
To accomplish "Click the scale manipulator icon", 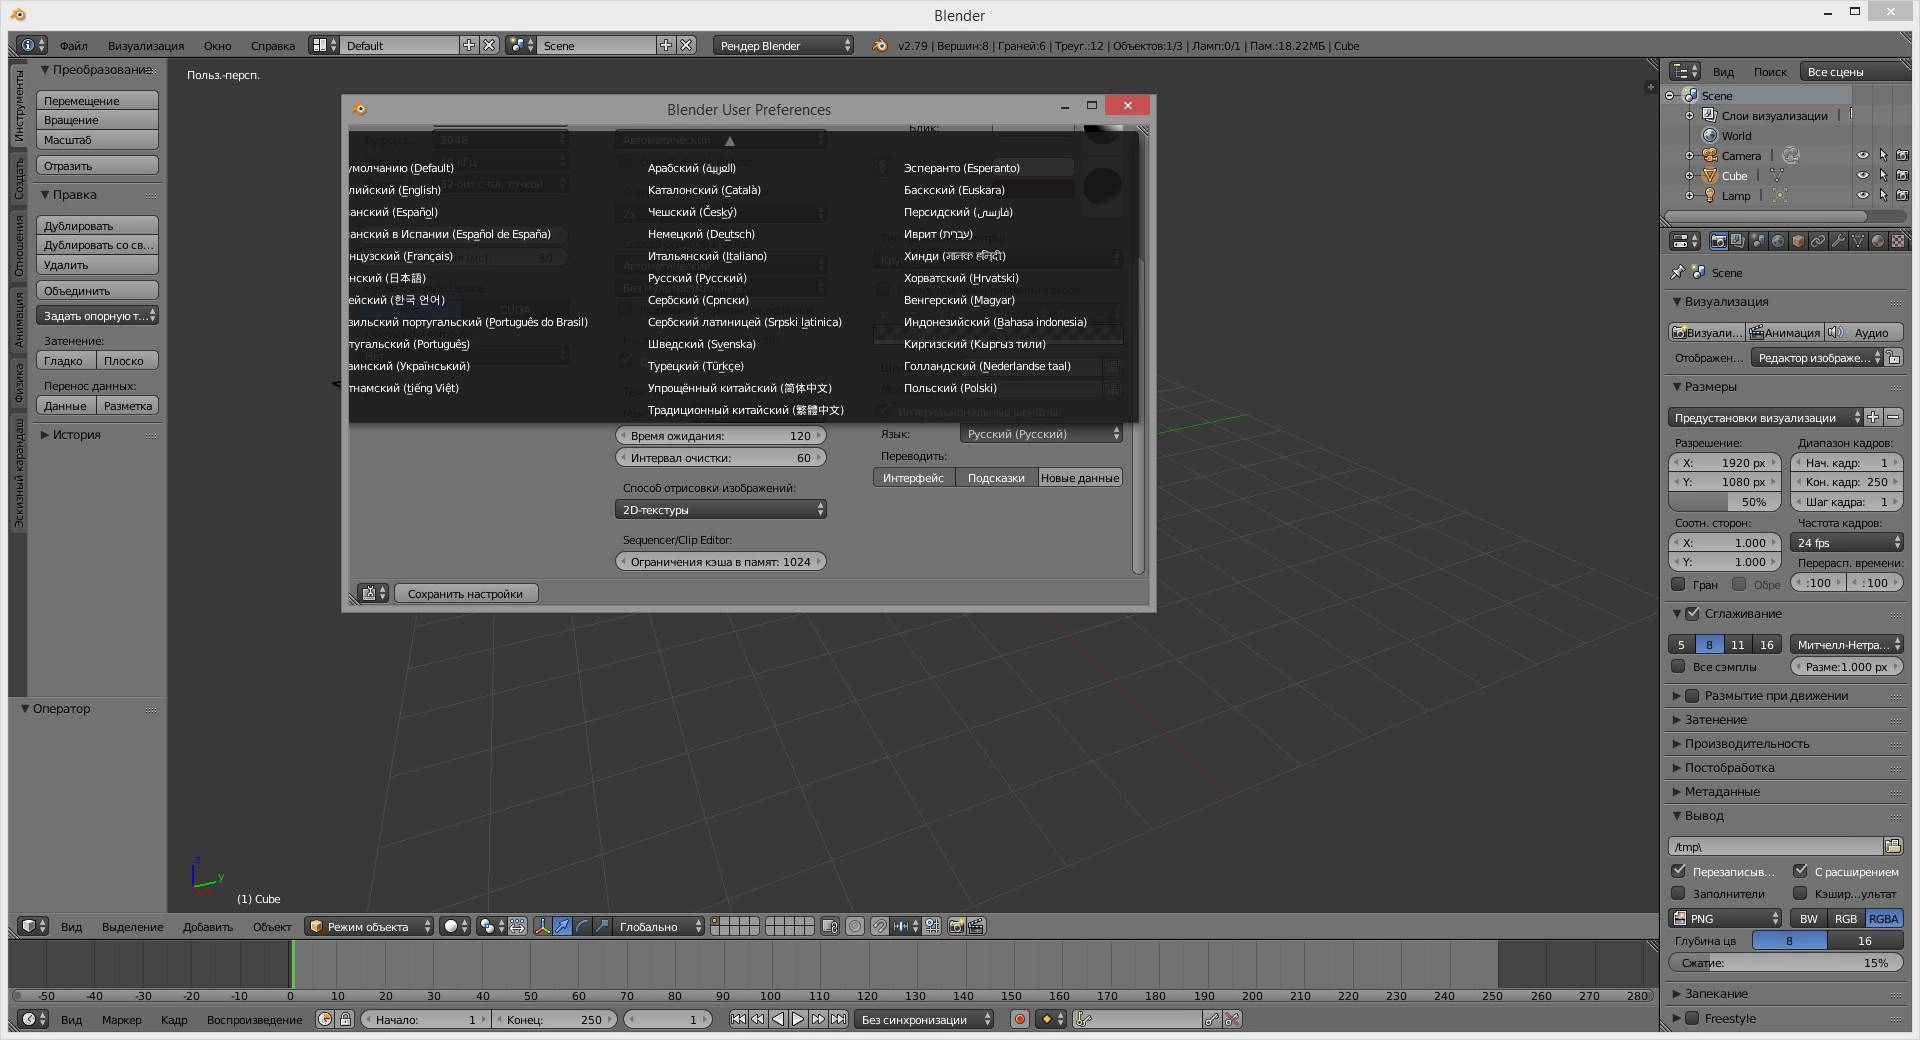I will 602,926.
